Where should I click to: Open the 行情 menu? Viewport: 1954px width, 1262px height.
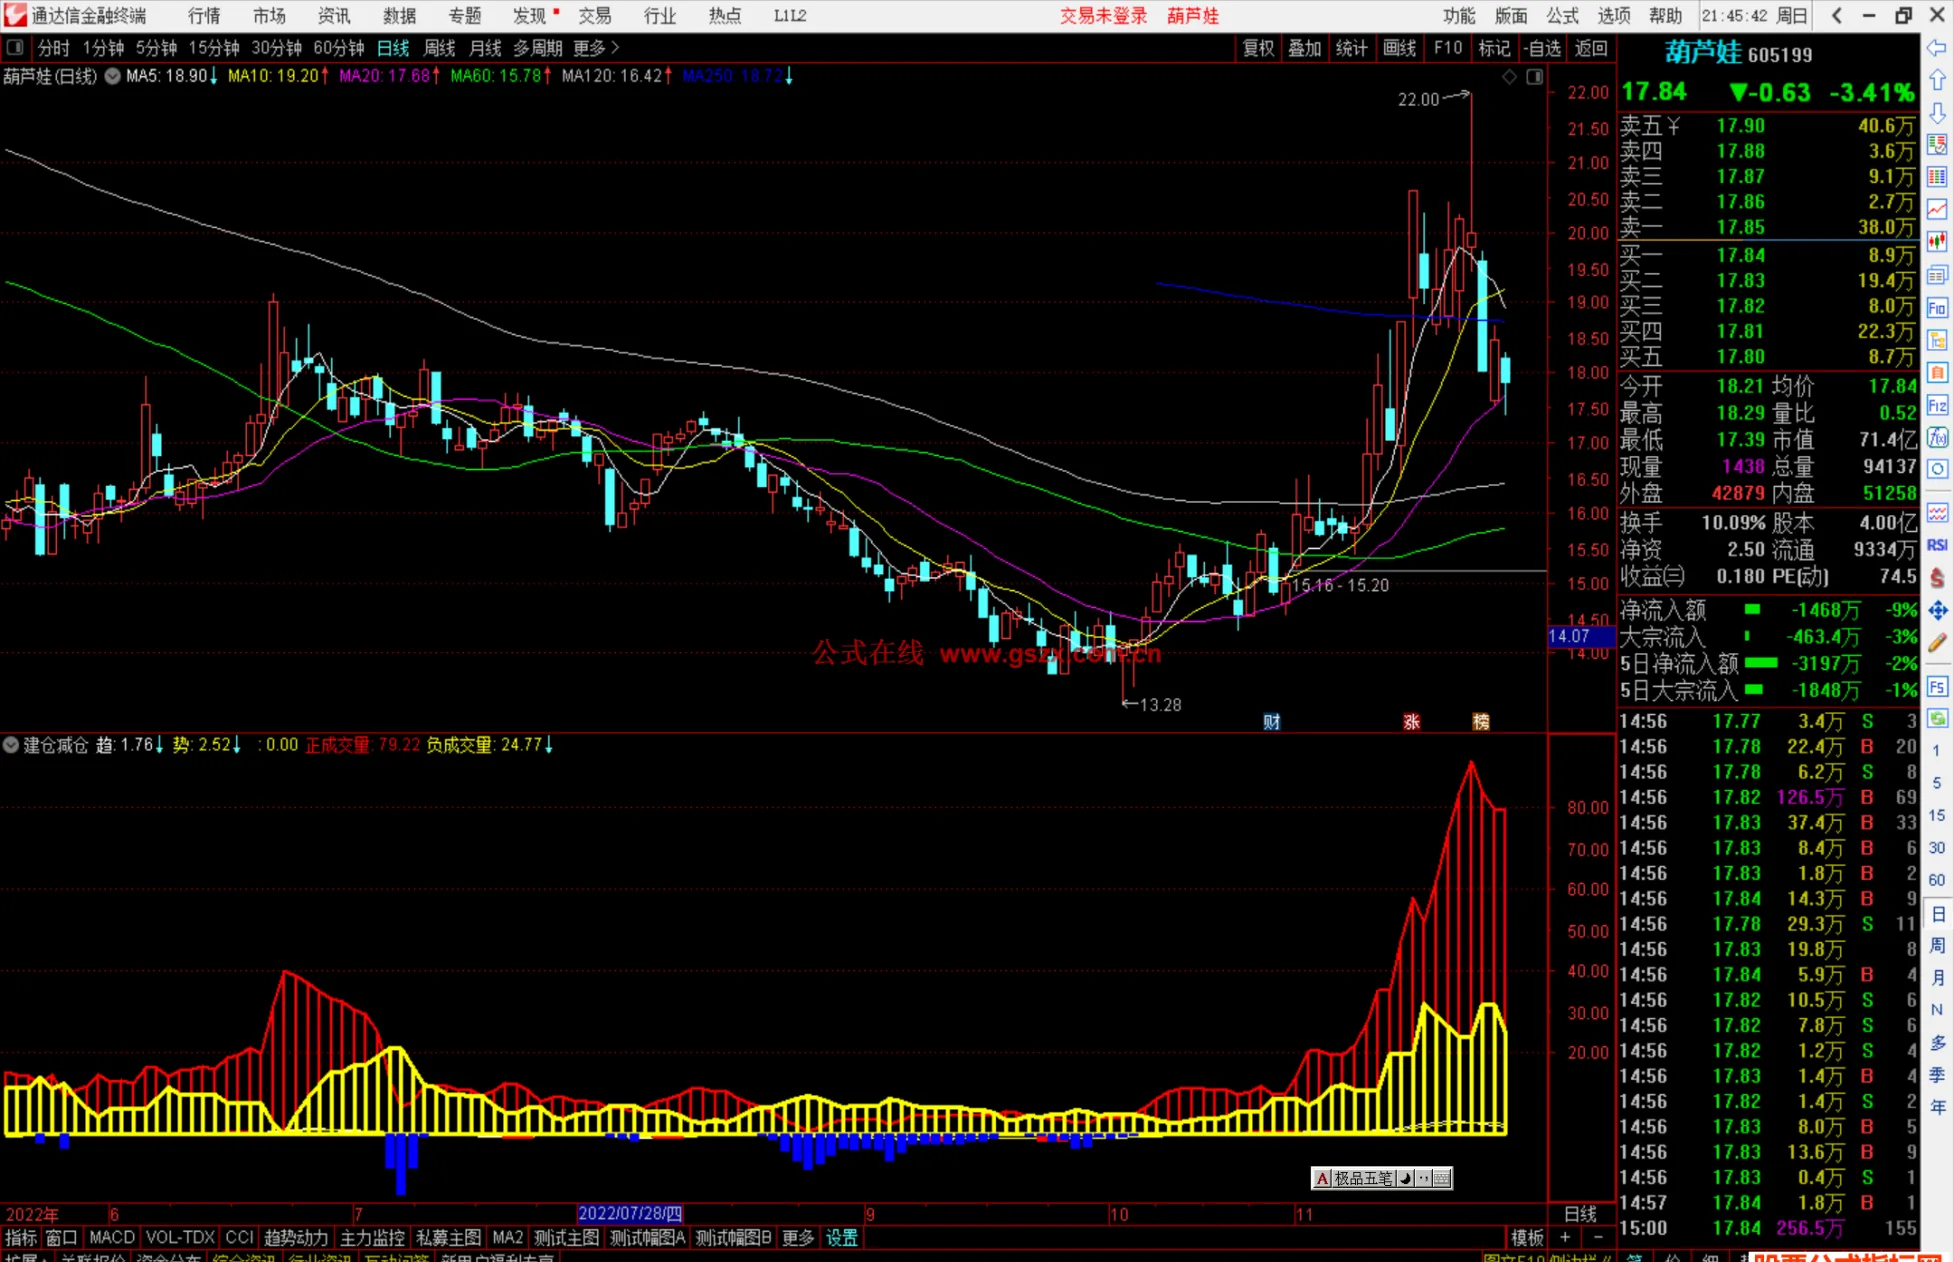click(204, 15)
